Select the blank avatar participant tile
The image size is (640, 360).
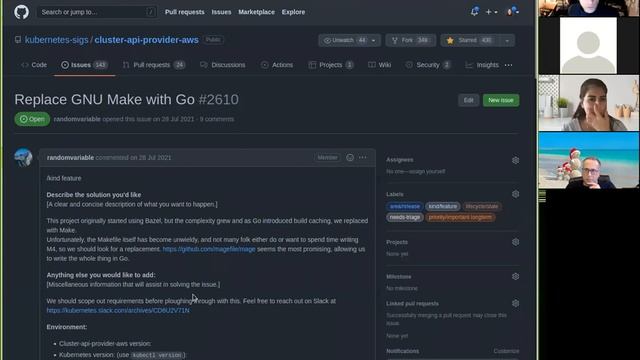coord(589,45)
